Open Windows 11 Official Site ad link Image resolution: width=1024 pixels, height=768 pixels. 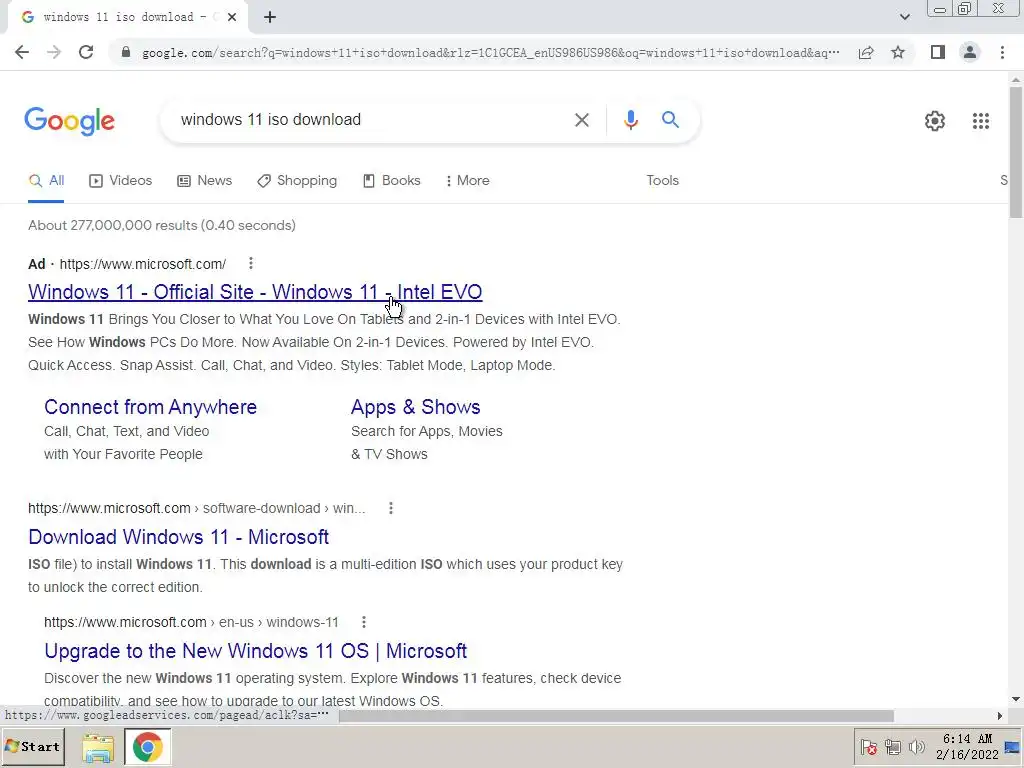(255, 292)
